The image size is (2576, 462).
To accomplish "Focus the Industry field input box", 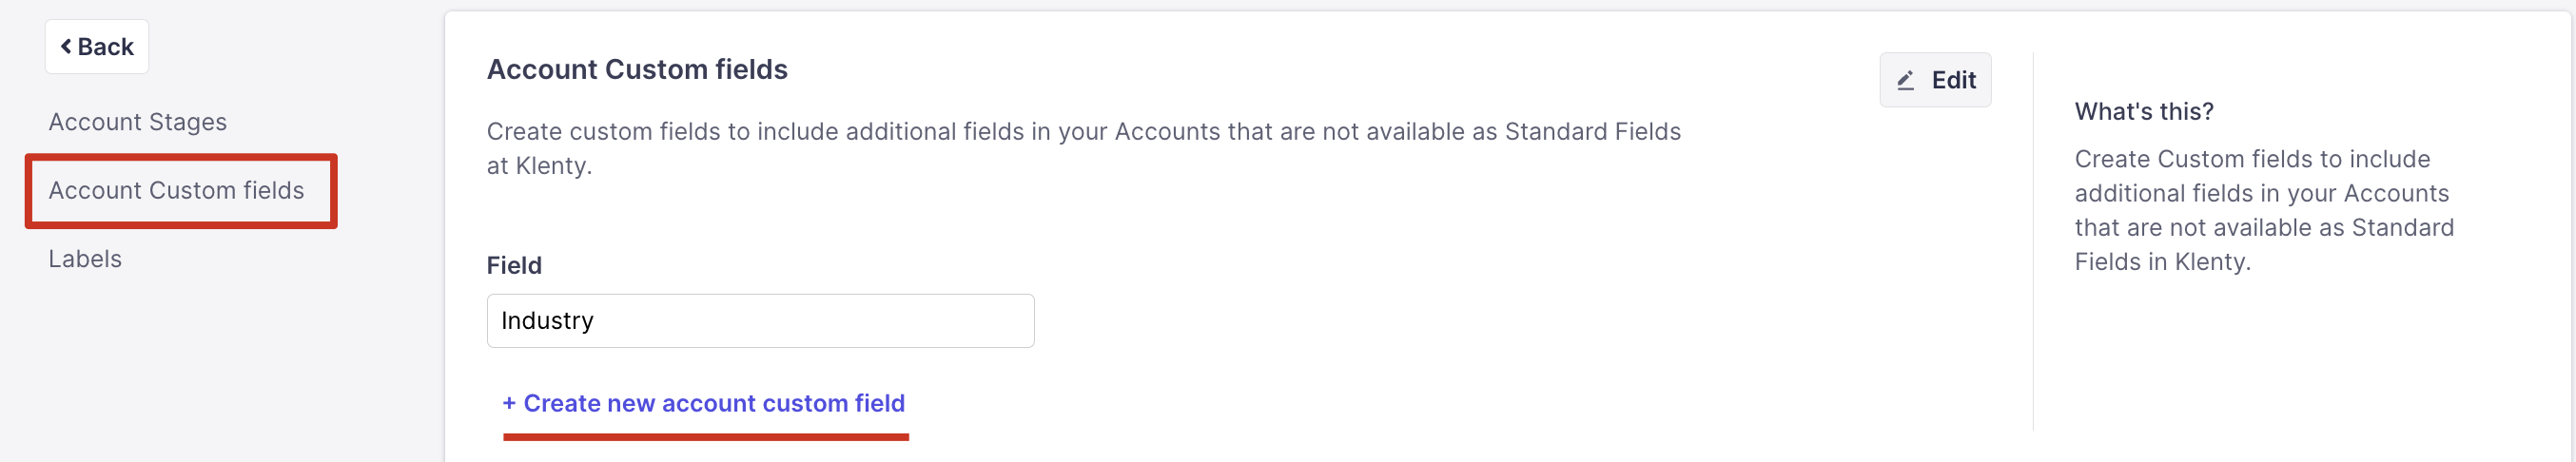I will pyautogui.click(x=760, y=321).
